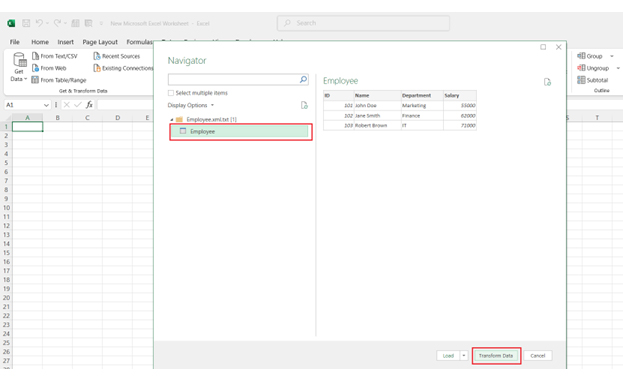Click the From Text/CSV icon
This screenshot has height=381, width=623.
pyautogui.click(x=35, y=56)
